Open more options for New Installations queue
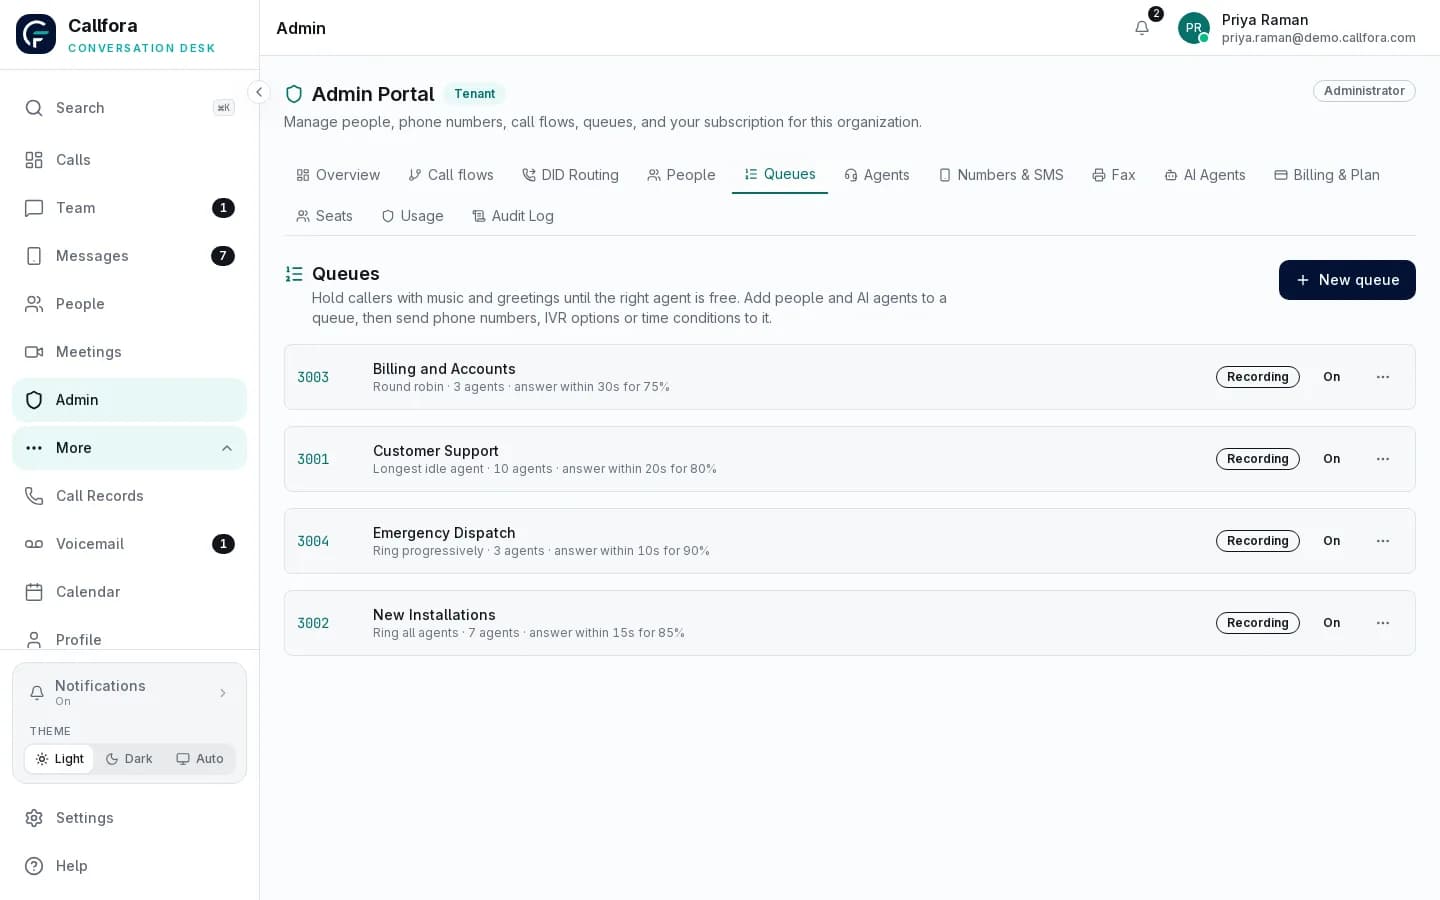1440x900 pixels. [x=1383, y=623]
